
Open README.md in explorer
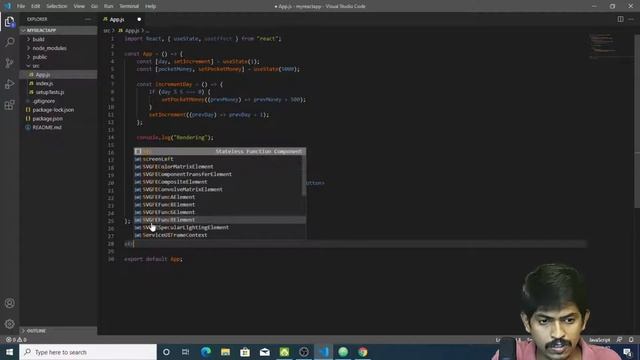click(58, 127)
